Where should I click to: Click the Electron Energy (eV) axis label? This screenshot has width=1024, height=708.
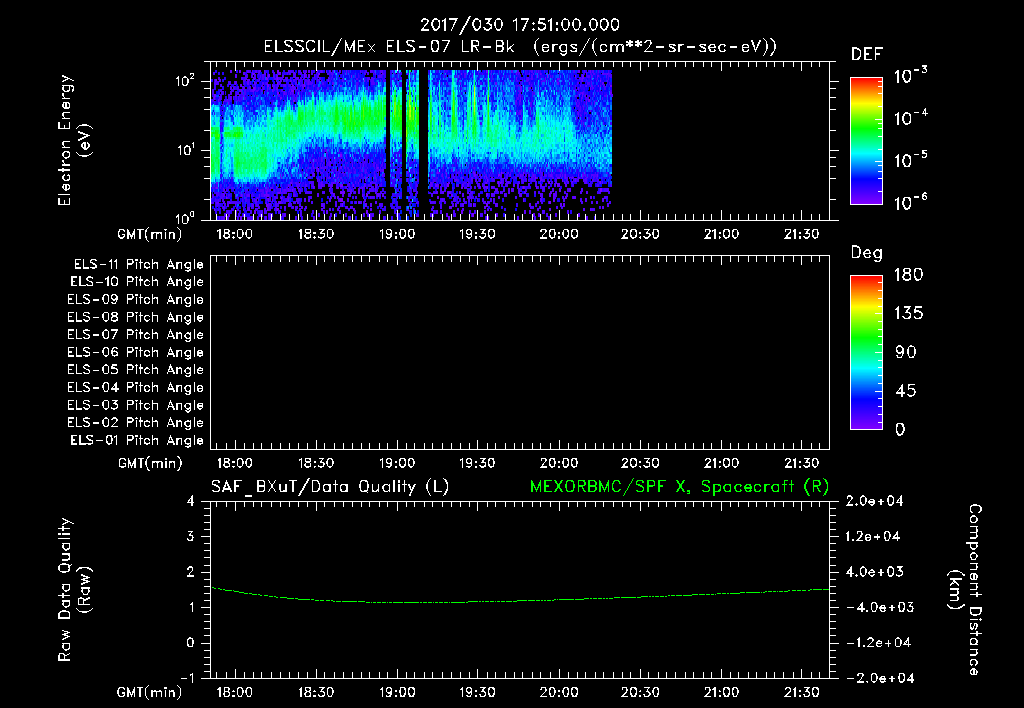(x=74, y=140)
